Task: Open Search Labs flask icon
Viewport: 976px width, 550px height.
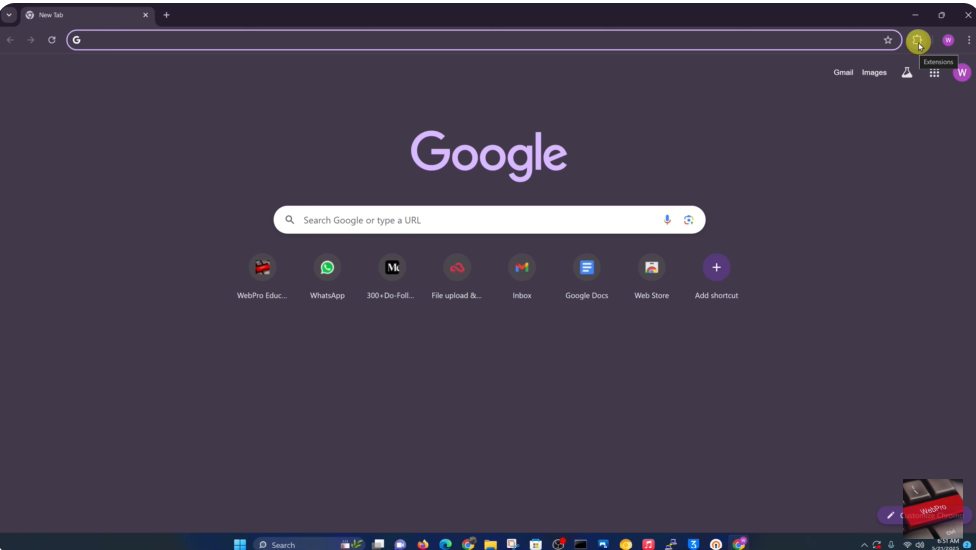Action: tap(907, 73)
